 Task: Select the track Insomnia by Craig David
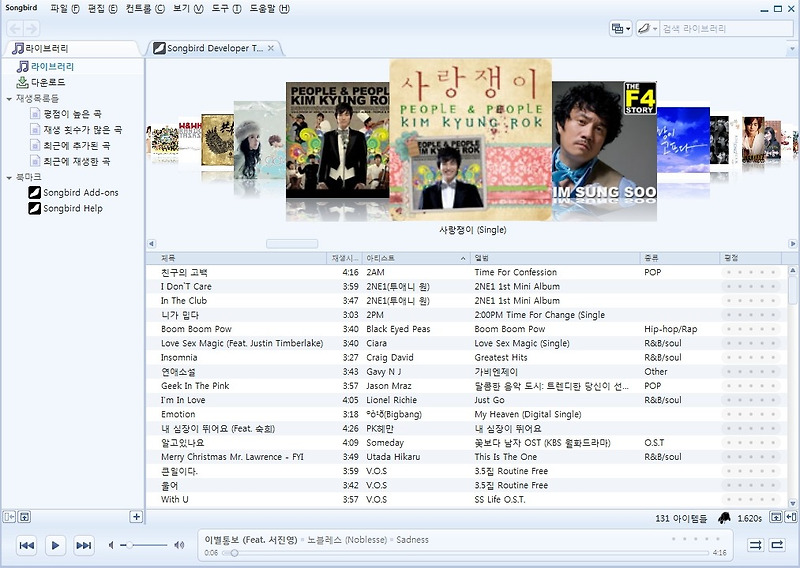[x=466, y=358]
